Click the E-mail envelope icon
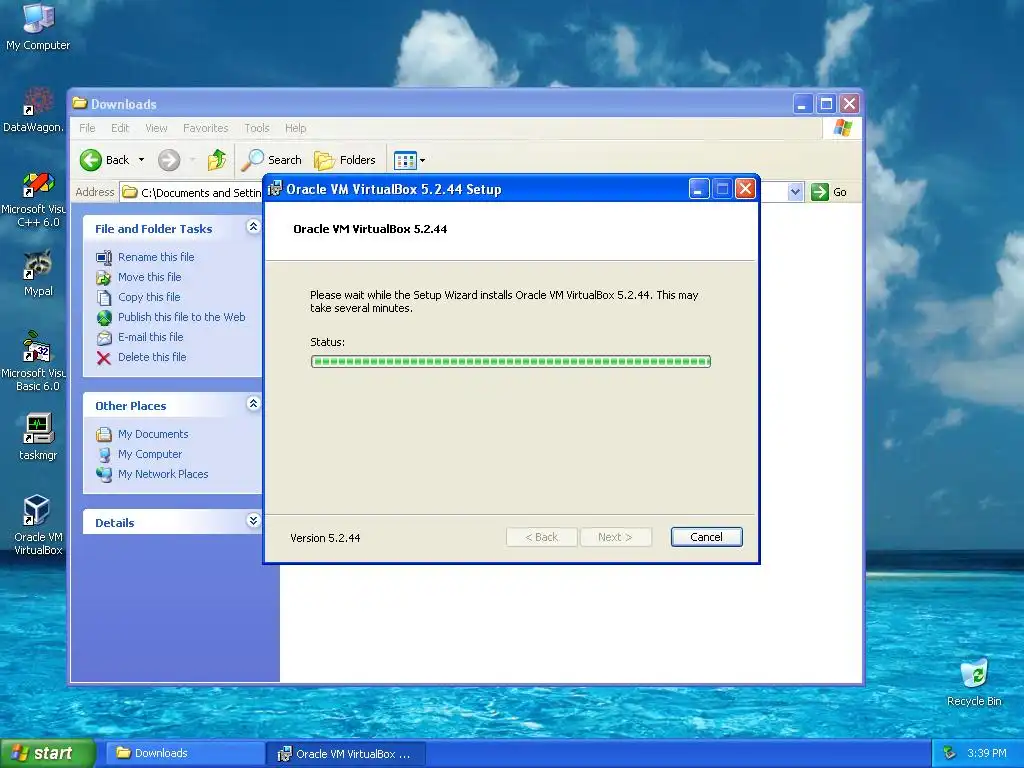 click(104, 338)
